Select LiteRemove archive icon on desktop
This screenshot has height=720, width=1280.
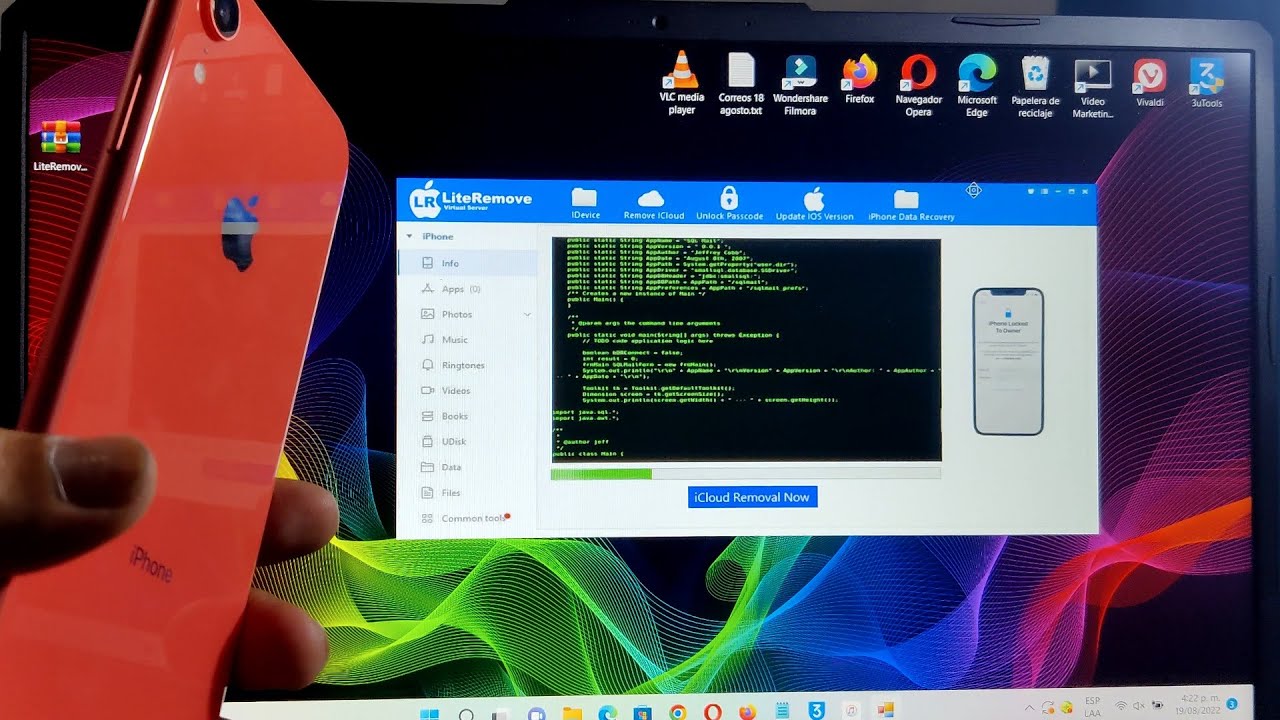[x=60, y=146]
